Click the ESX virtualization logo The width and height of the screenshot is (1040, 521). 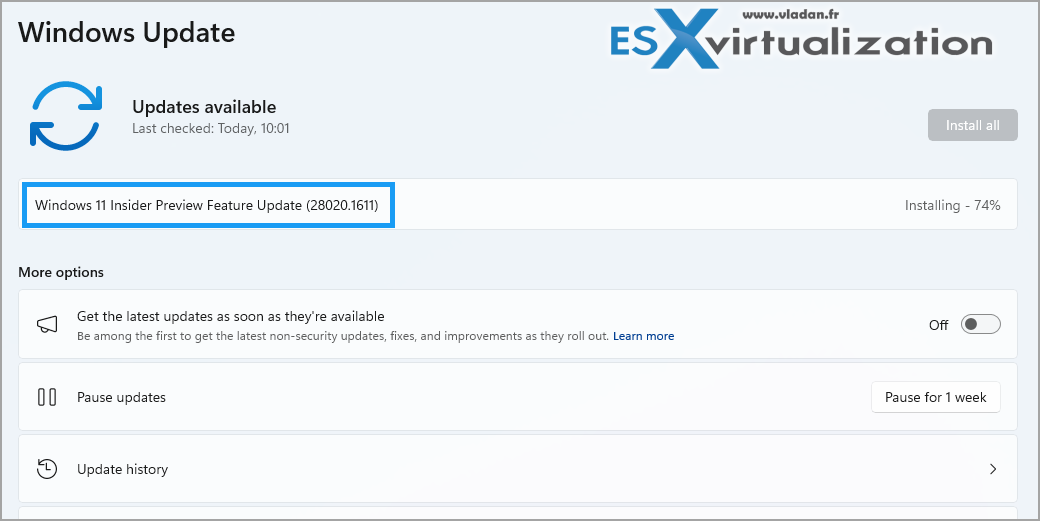tap(800, 43)
